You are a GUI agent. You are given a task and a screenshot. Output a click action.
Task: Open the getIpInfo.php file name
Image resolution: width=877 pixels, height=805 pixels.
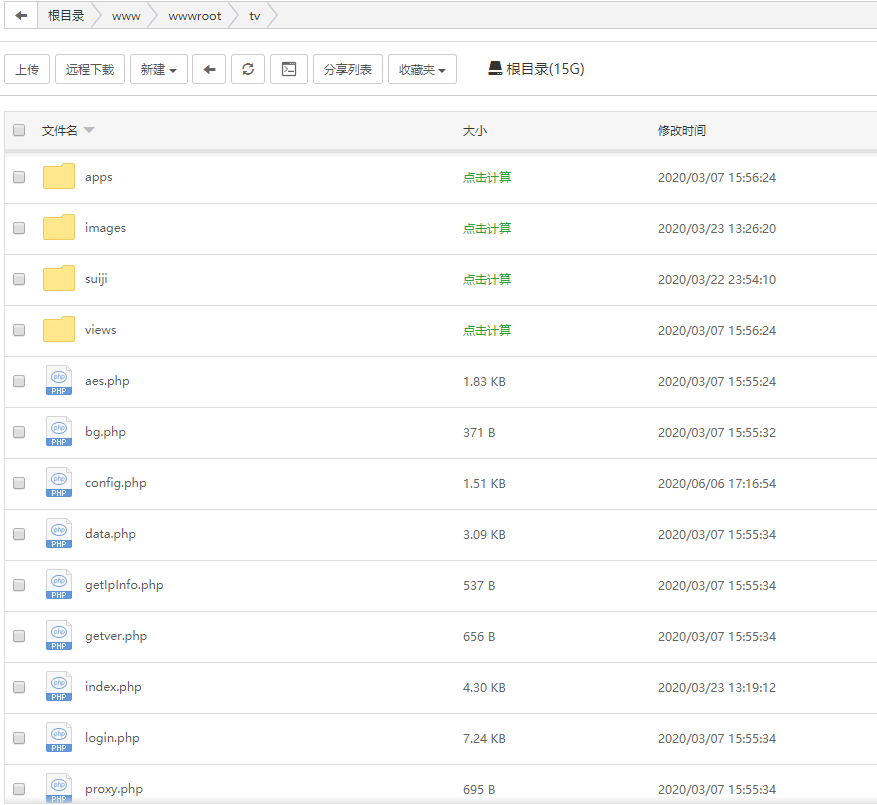pyautogui.click(x=124, y=585)
